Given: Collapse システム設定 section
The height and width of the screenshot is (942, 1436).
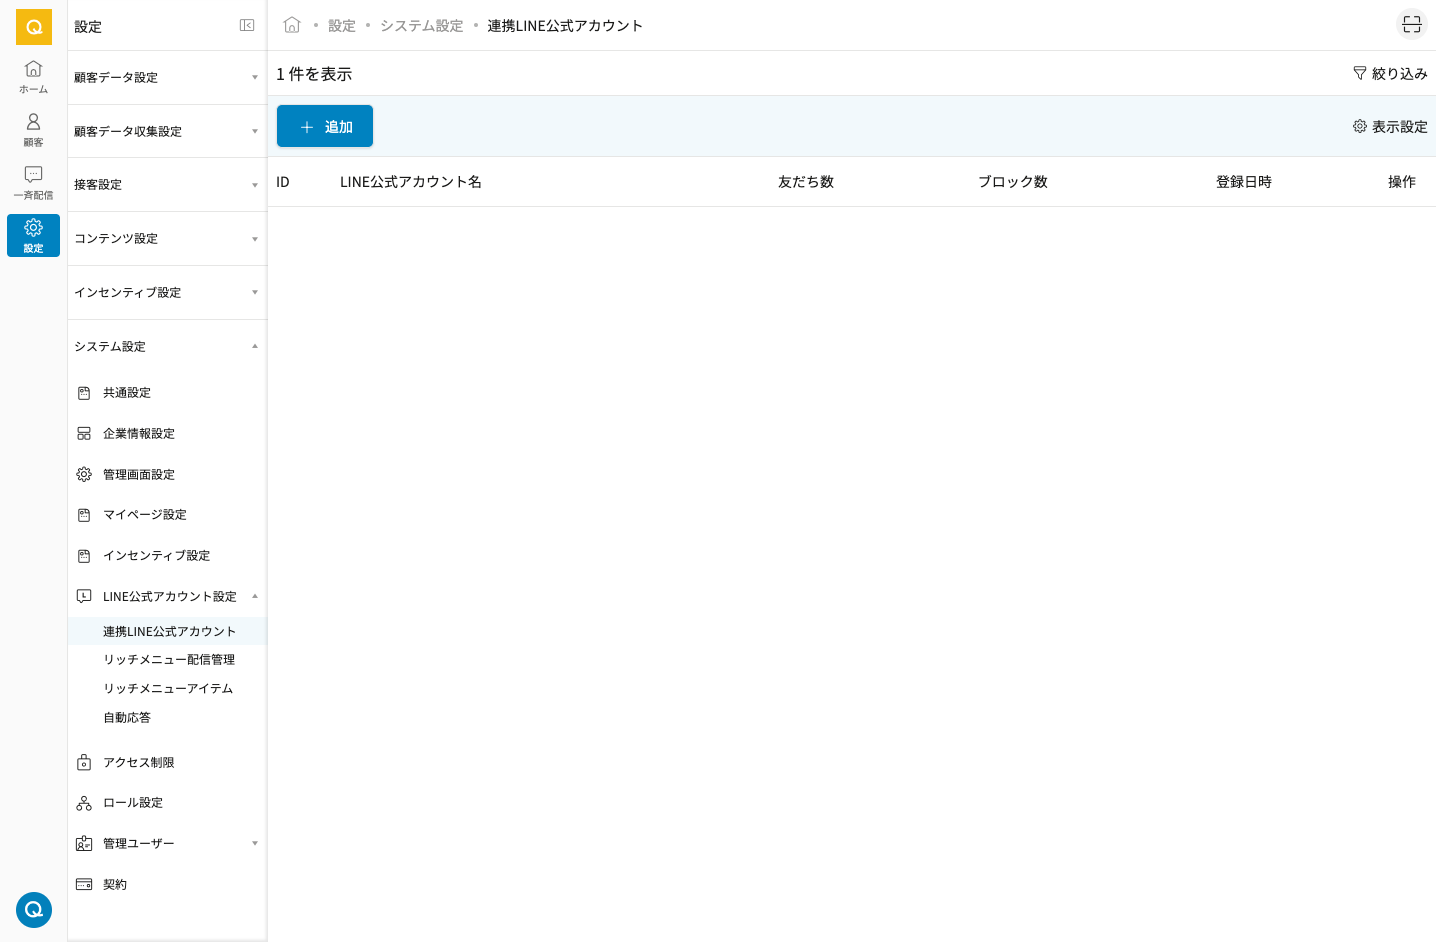Looking at the screenshot, I should 166,347.
